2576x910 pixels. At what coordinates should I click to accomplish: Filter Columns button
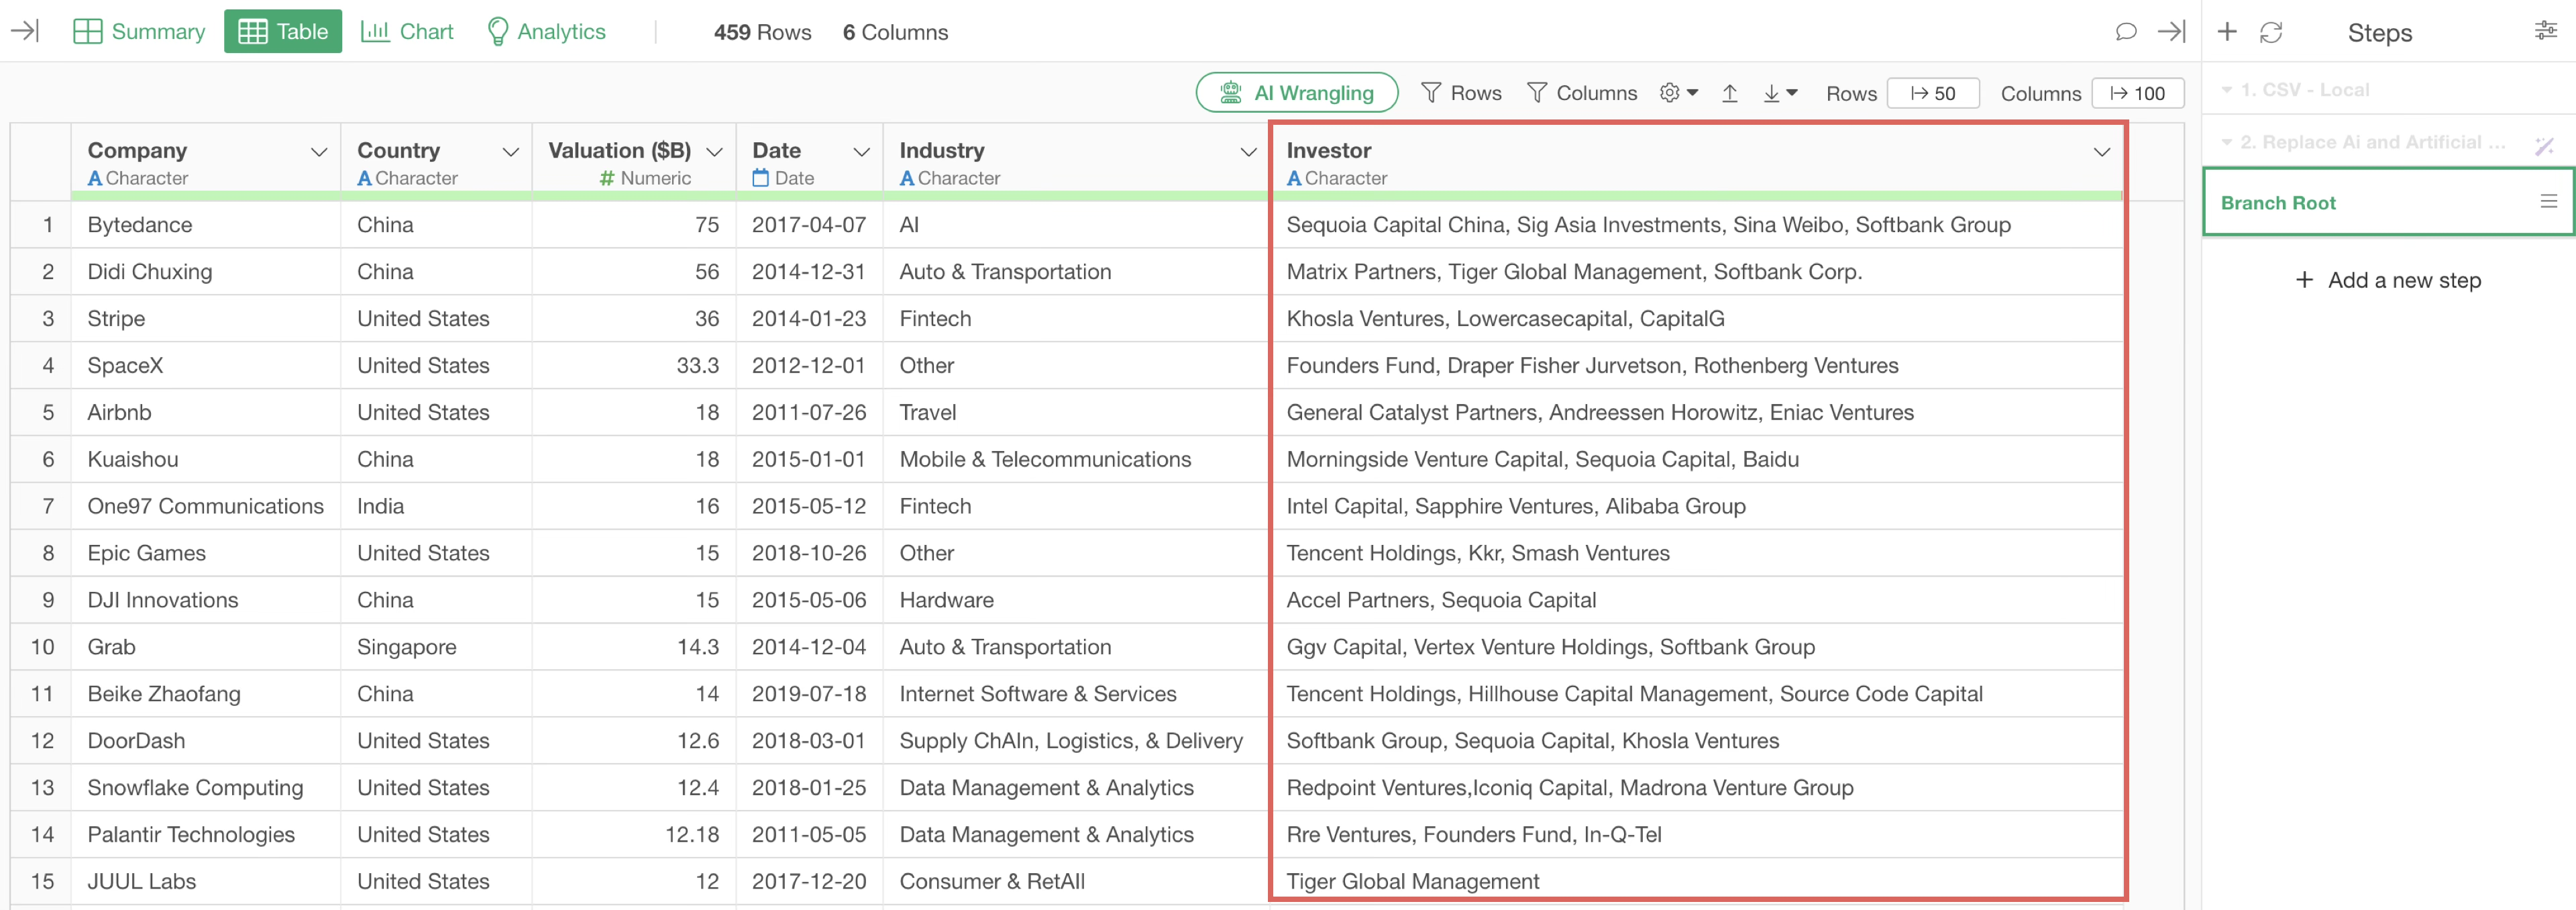(x=1582, y=93)
